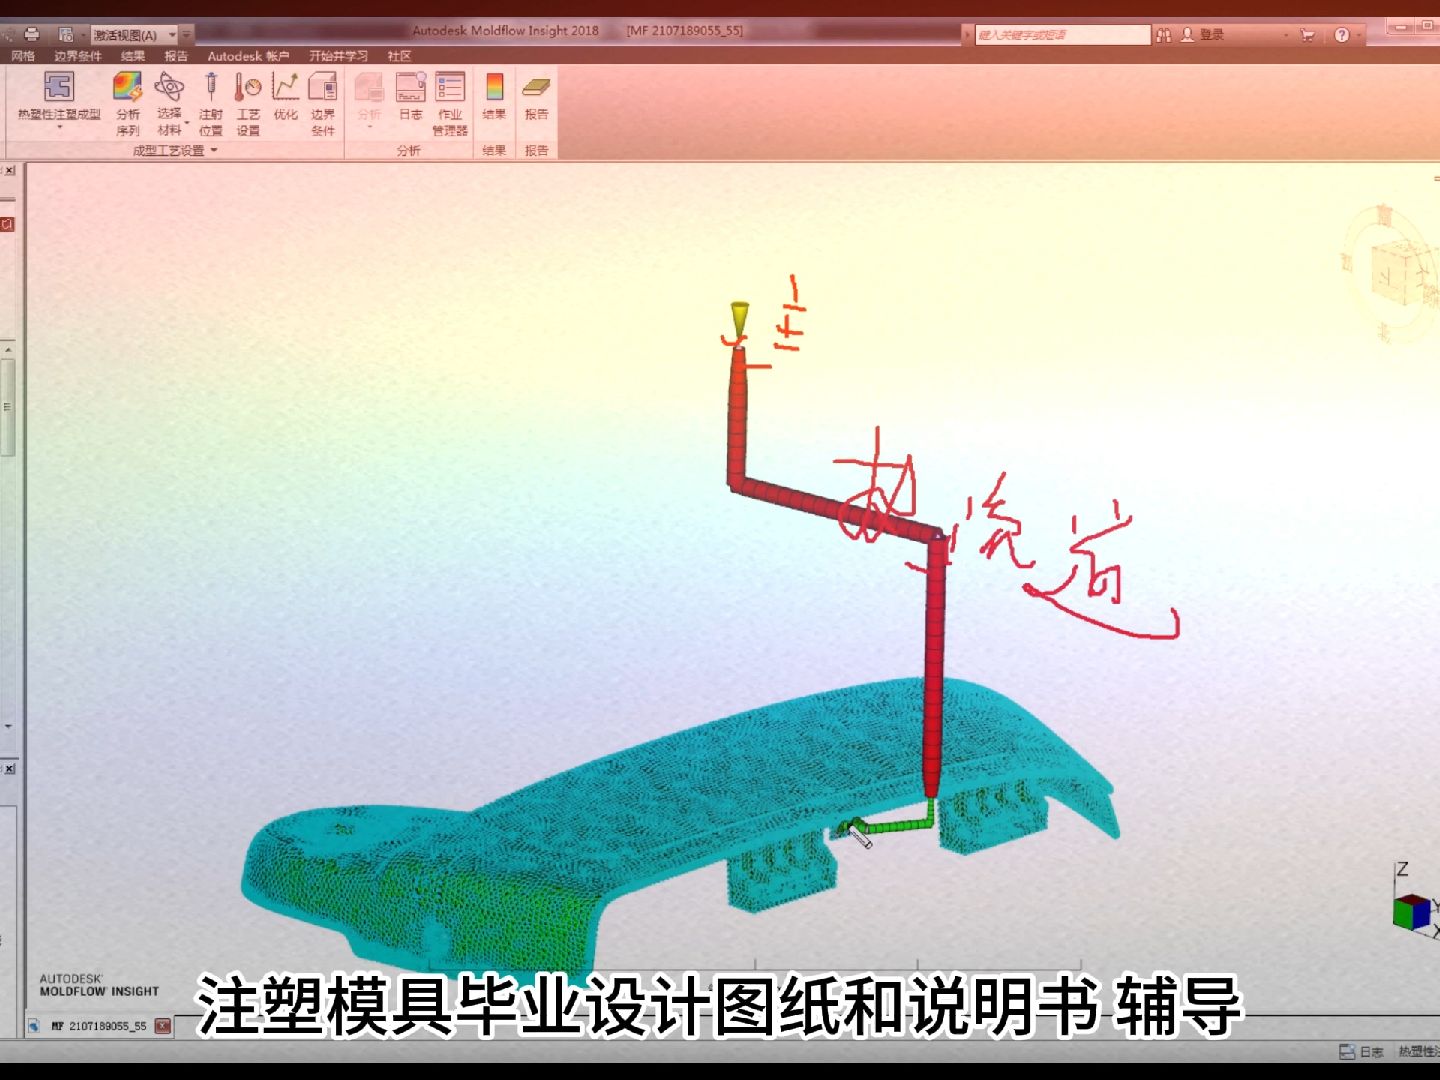This screenshot has width=1440, height=1080.
Task: Switch to the 边界条件 ribbon tab
Action: click(78, 56)
